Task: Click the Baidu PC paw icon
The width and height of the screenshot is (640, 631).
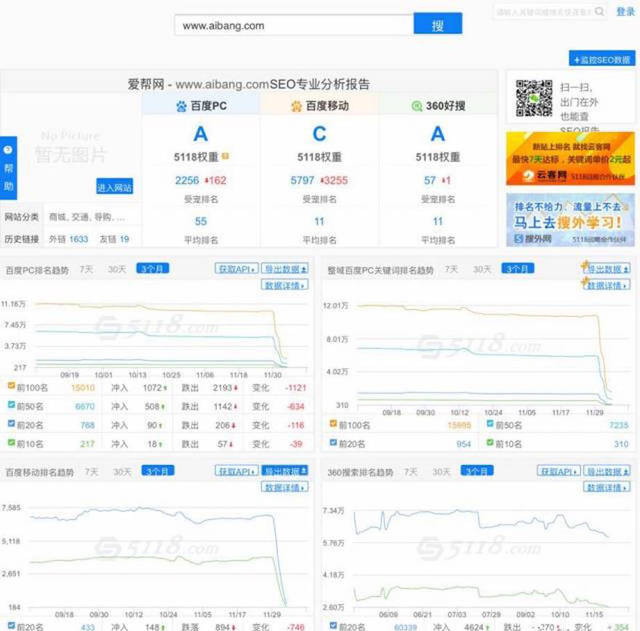Action: [x=181, y=105]
